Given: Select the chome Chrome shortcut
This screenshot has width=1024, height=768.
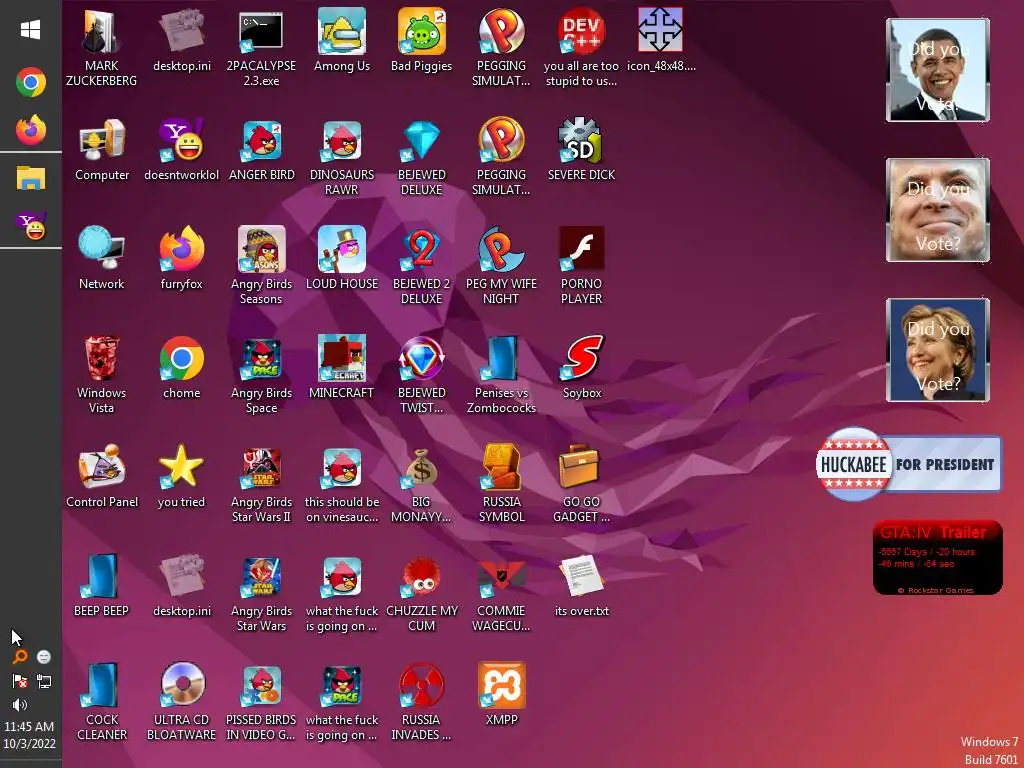Looking at the screenshot, I should click(x=182, y=368).
